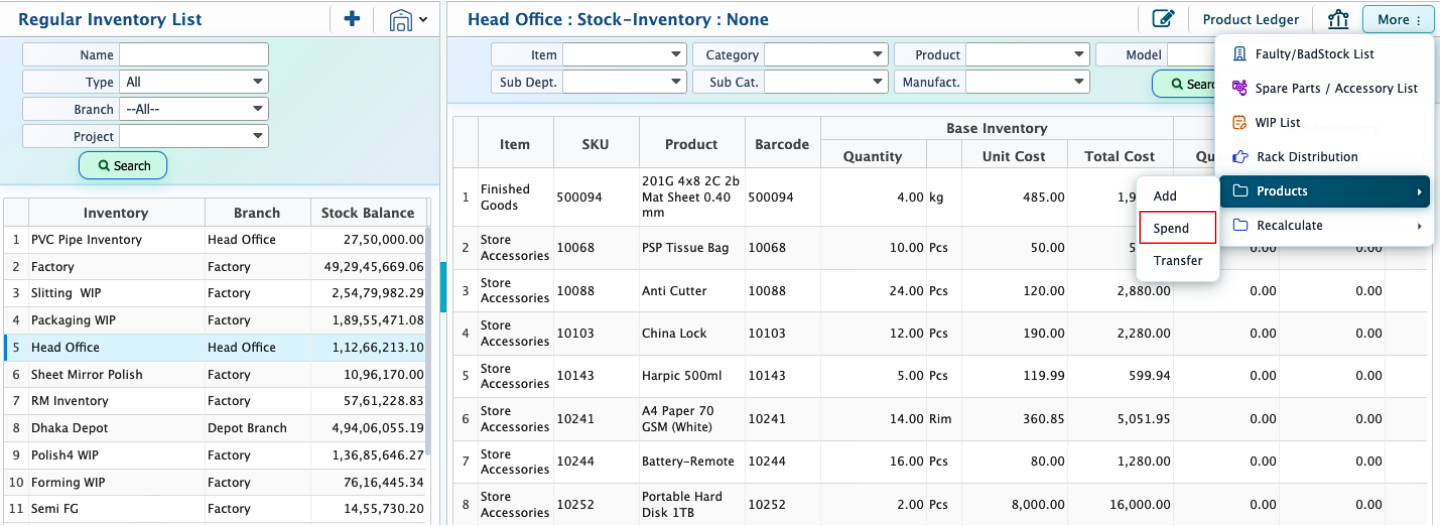The image size is (1440, 526).
Task: Click the Barcode column header
Action: [x=782, y=144]
